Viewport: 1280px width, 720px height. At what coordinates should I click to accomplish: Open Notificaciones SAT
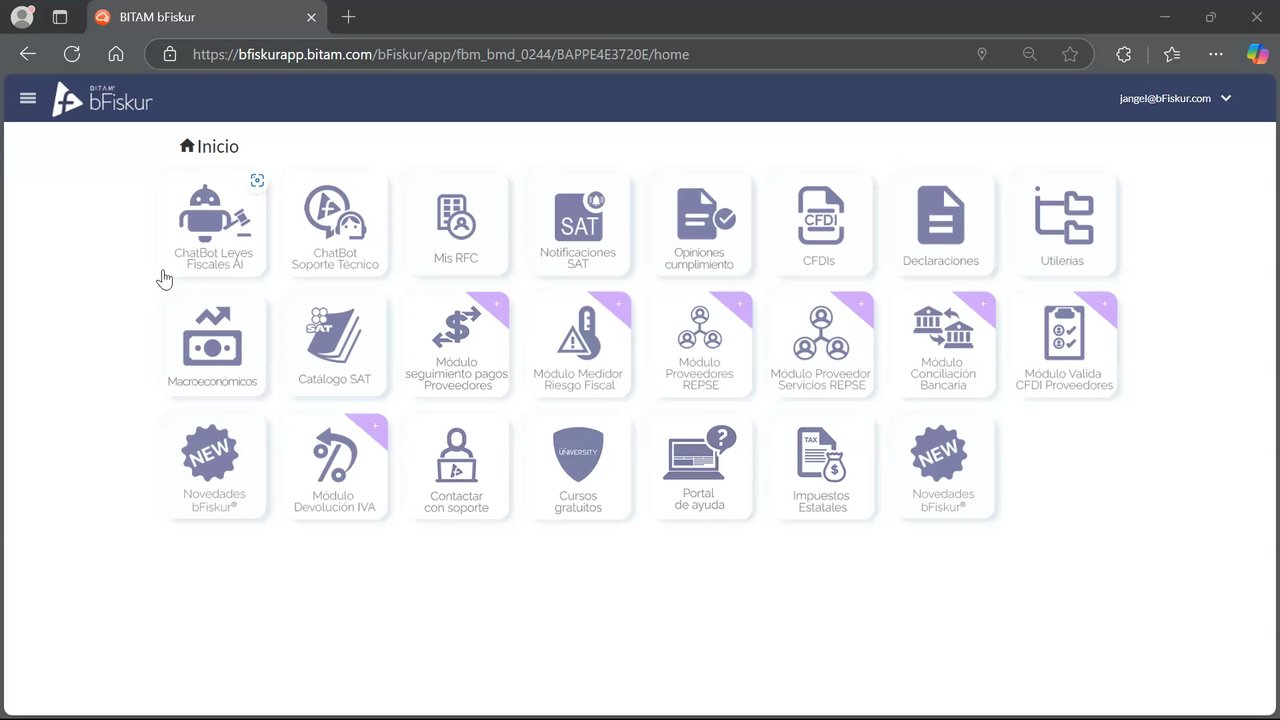click(578, 226)
